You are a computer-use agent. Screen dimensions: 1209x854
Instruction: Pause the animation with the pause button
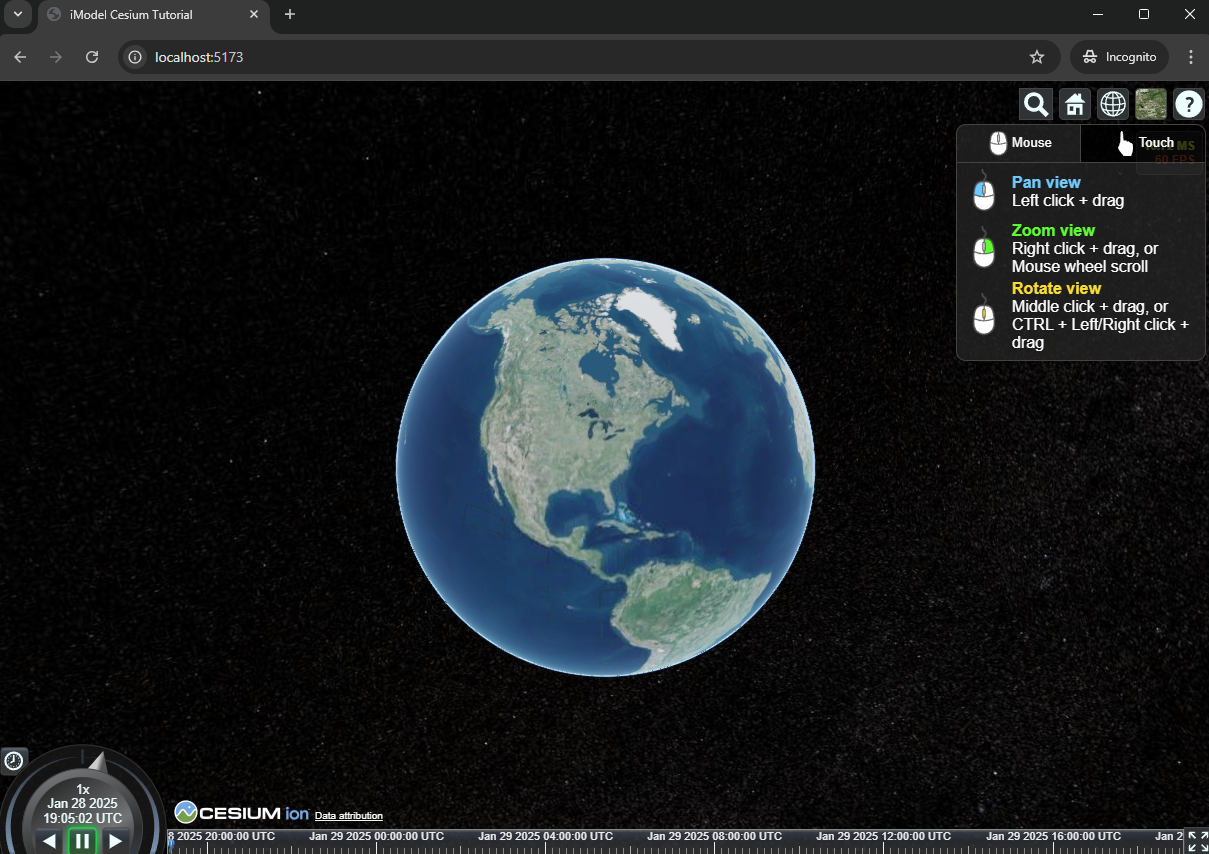click(82, 841)
